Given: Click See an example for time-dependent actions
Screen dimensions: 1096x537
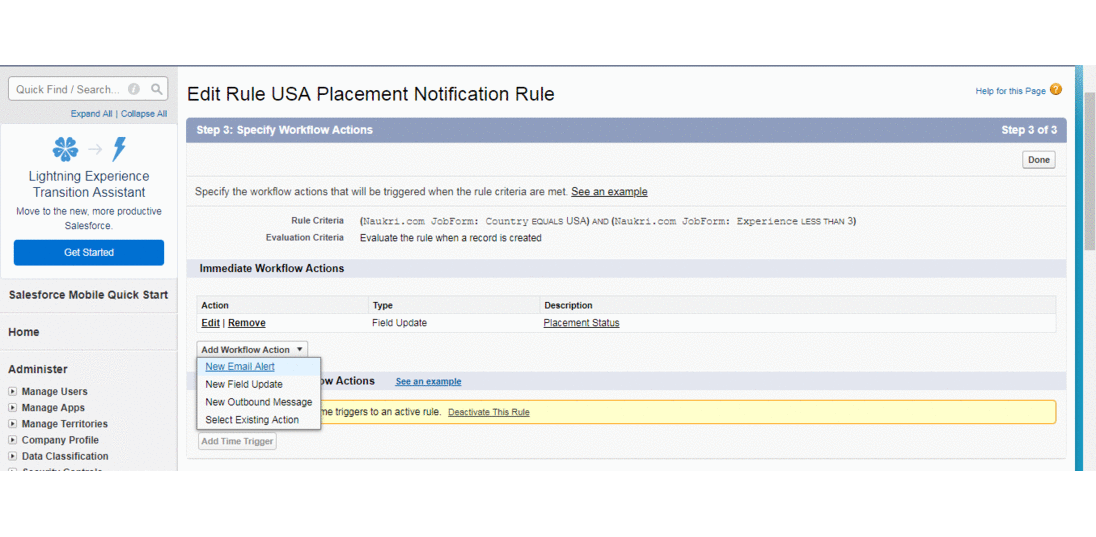Looking at the screenshot, I should pos(428,382).
